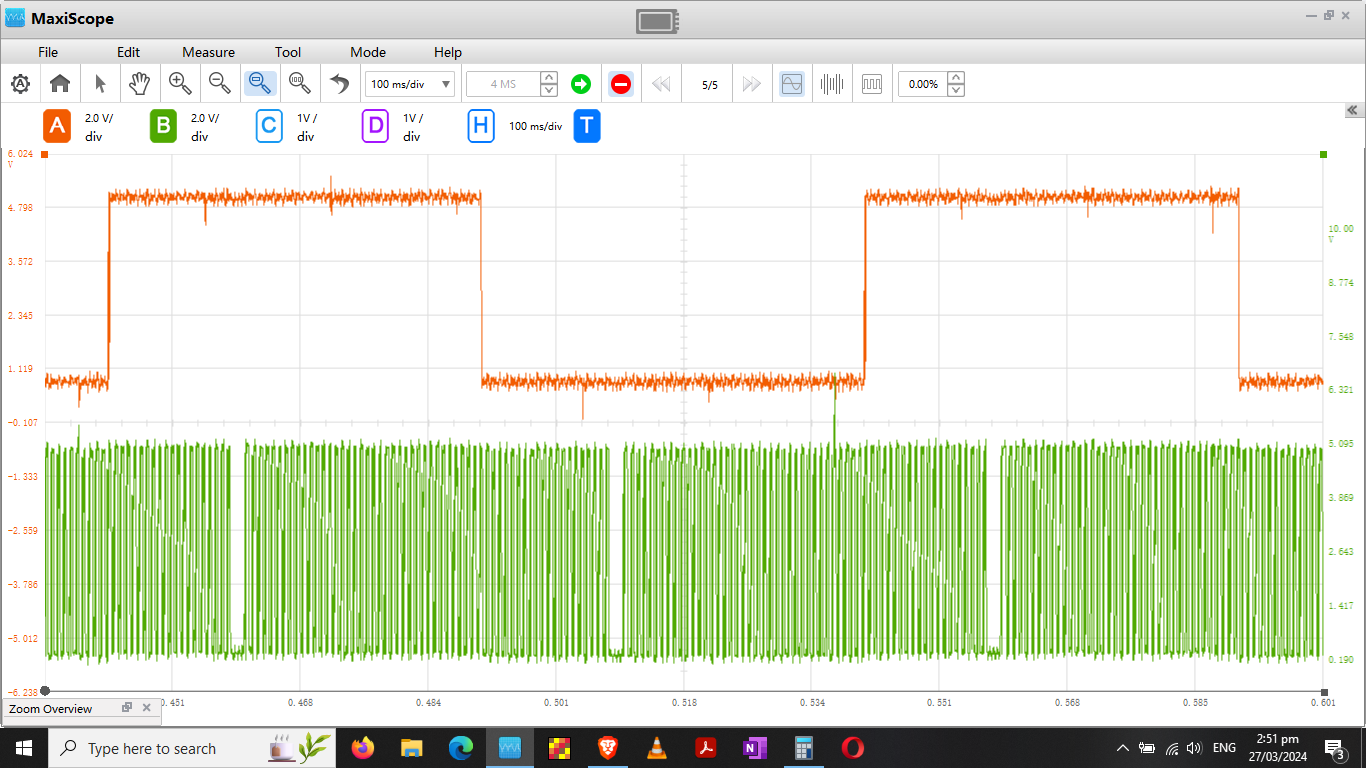Toggle channel B green button
Viewport: 1366px width, 768px height.
[x=163, y=126]
